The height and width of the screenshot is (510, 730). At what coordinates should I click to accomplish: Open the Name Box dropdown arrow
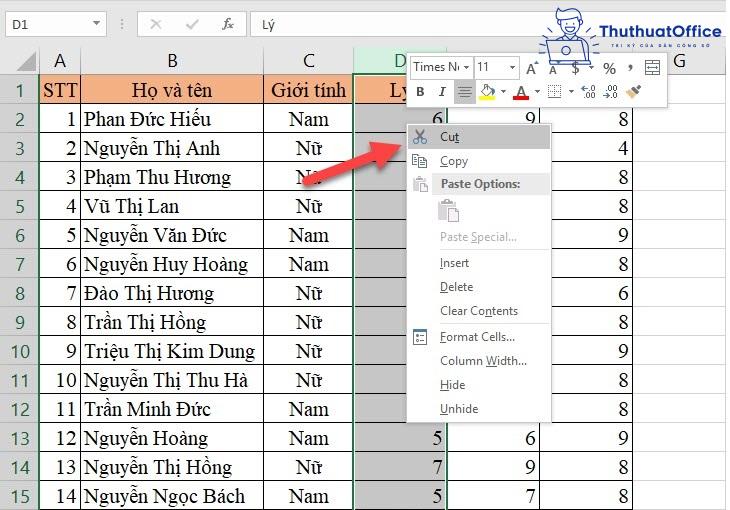click(96, 23)
